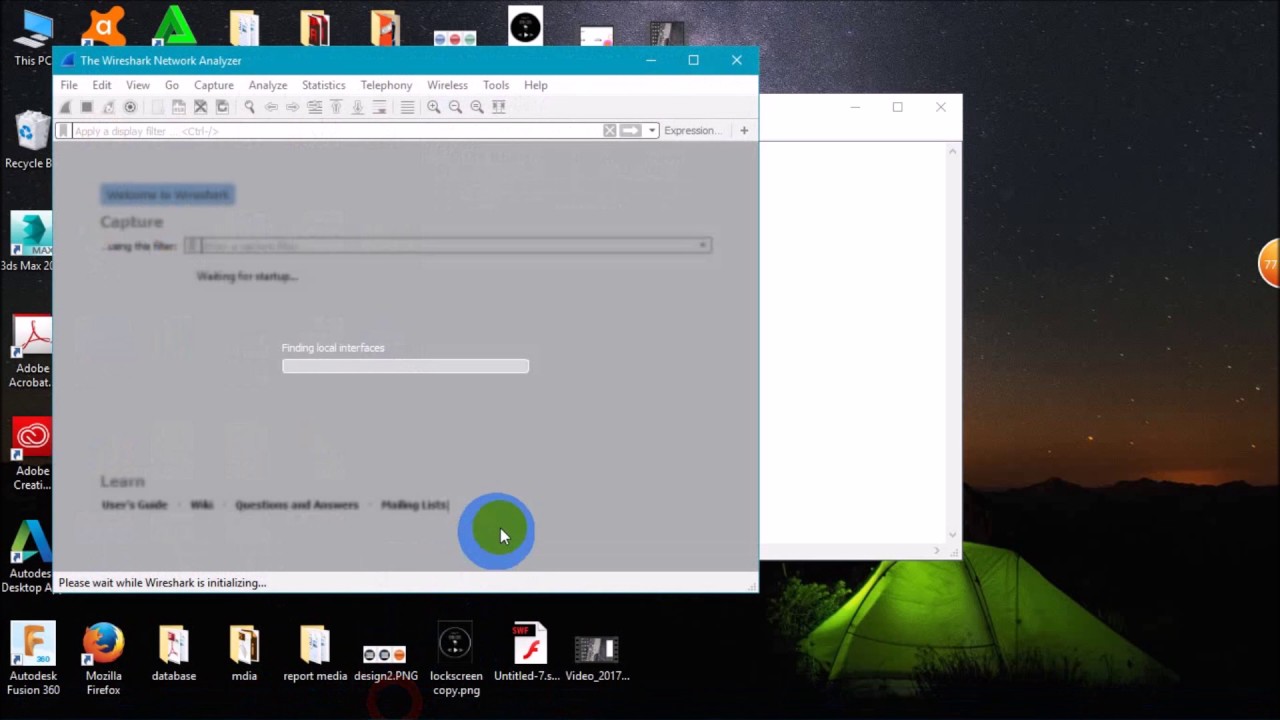Jump to first packet icon
Image resolution: width=1280 pixels, height=720 pixels.
[336, 107]
